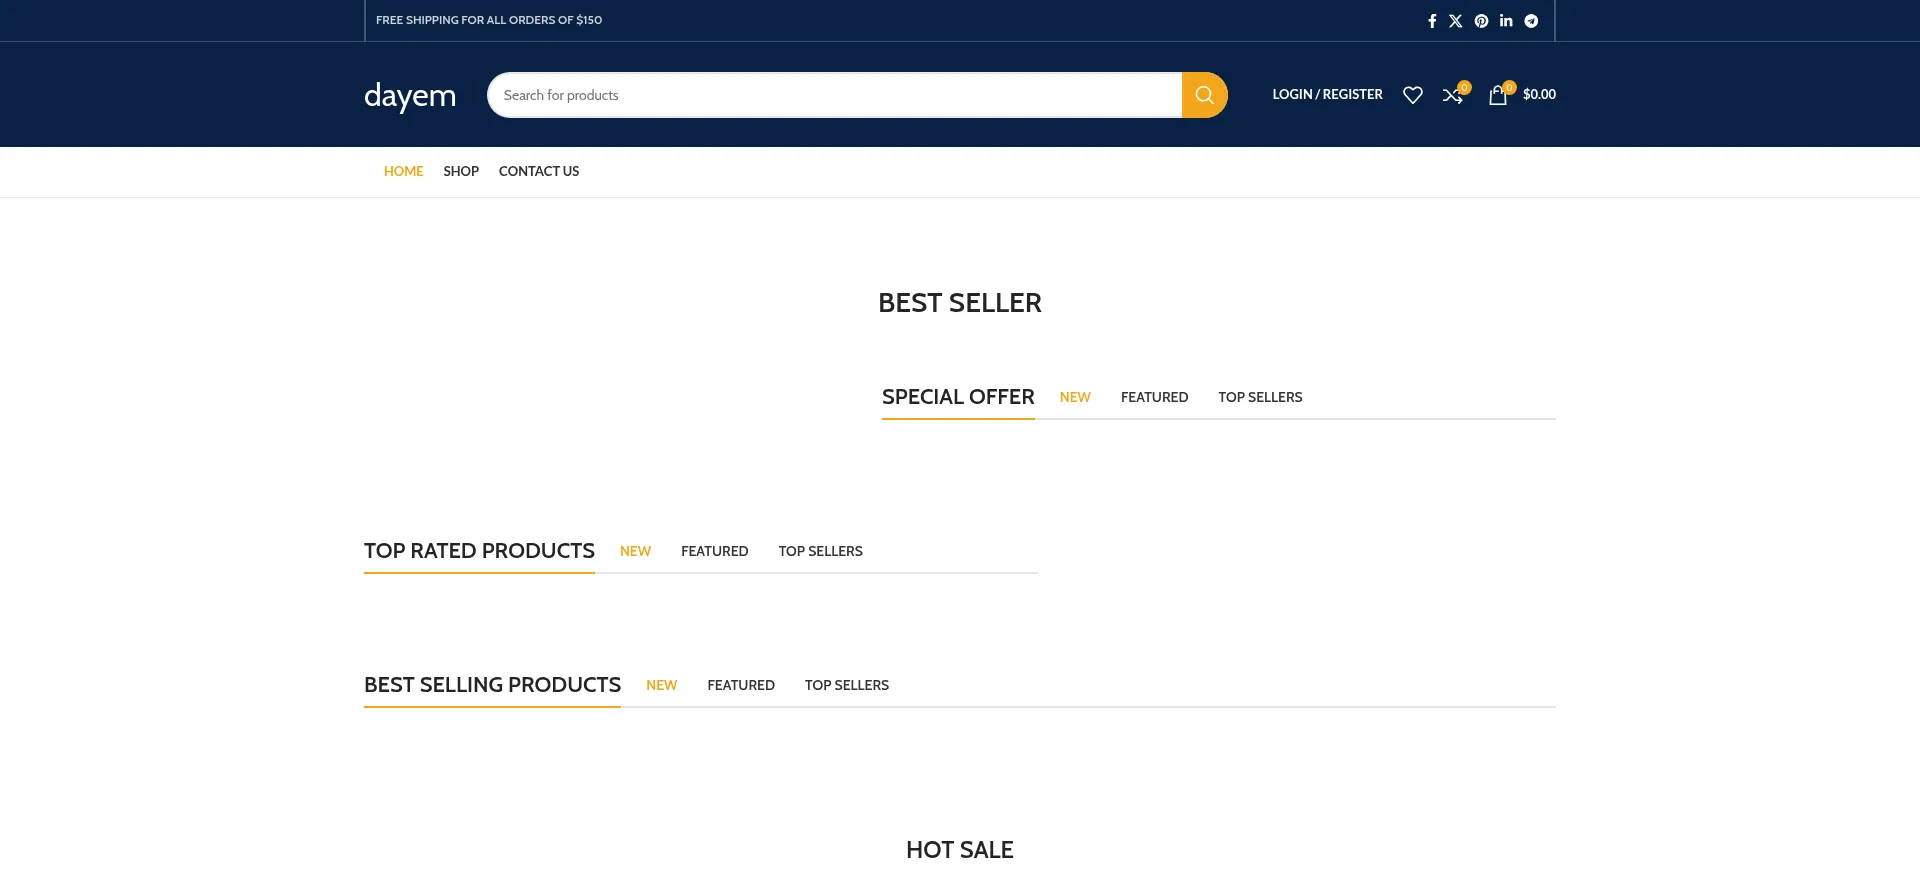This screenshot has height=888, width=1920.
Task: Open the Facebook social link icon
Action: (x=1431, y=21)
